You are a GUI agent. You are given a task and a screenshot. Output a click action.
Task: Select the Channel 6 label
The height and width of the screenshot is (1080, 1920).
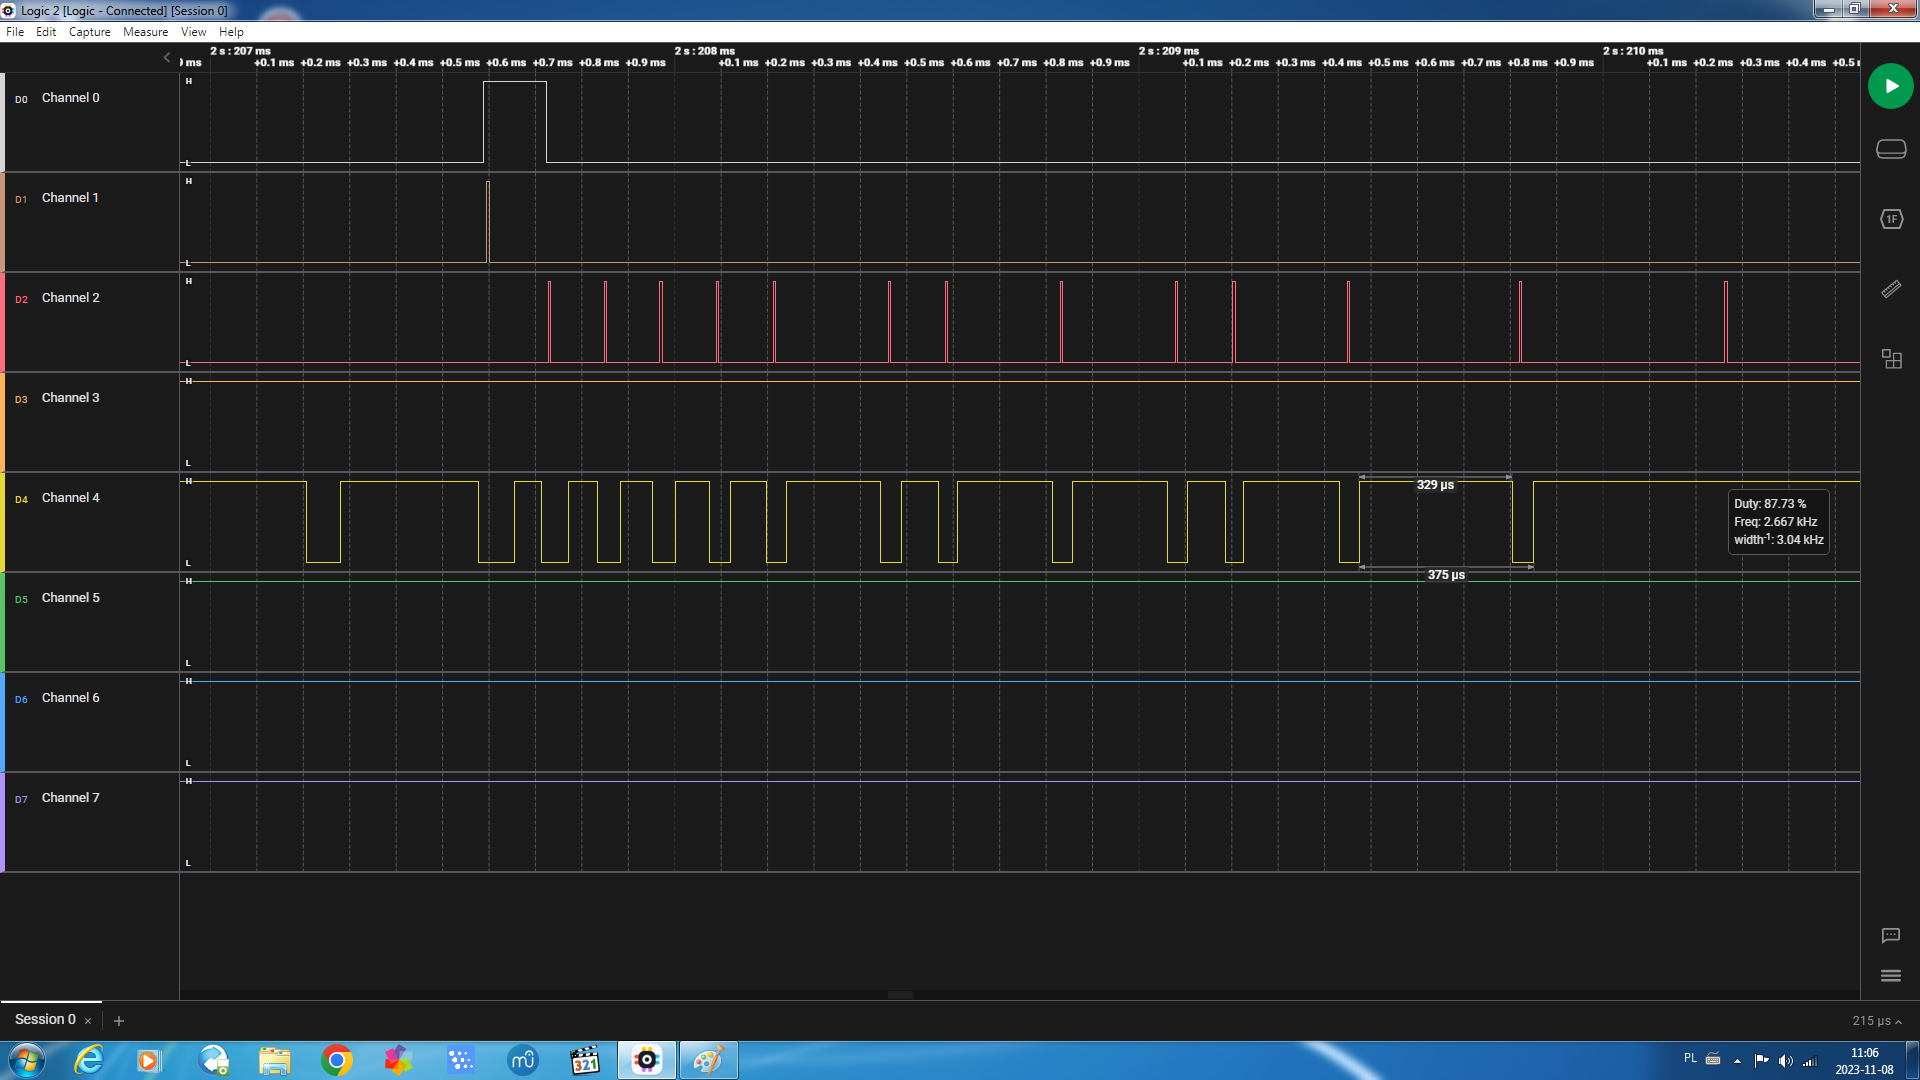point(71,698)
